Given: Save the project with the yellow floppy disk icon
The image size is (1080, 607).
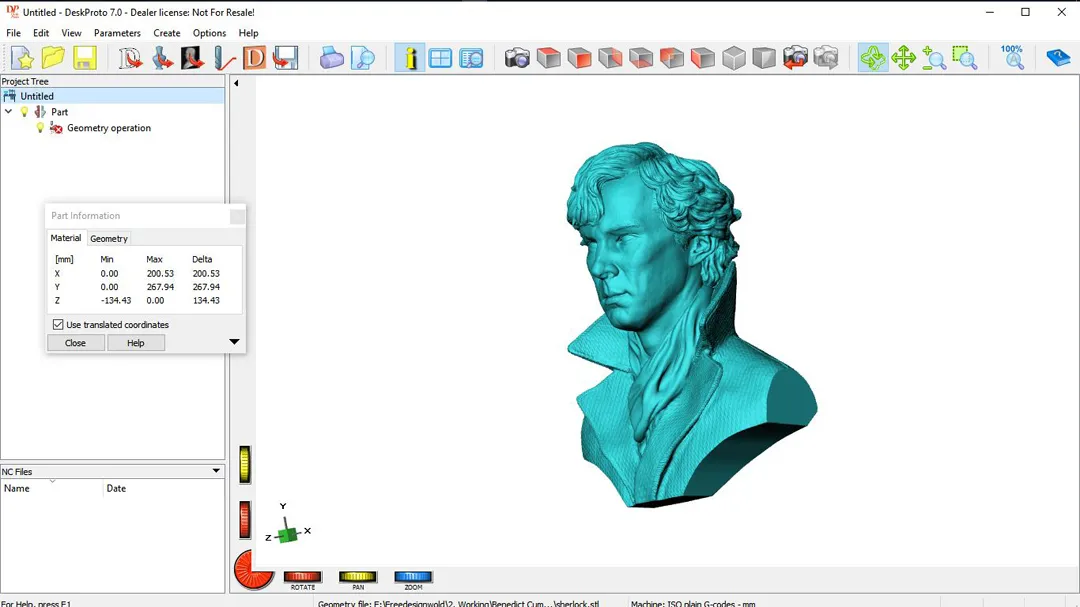Looking at the screenshot, I should point(85,58).
